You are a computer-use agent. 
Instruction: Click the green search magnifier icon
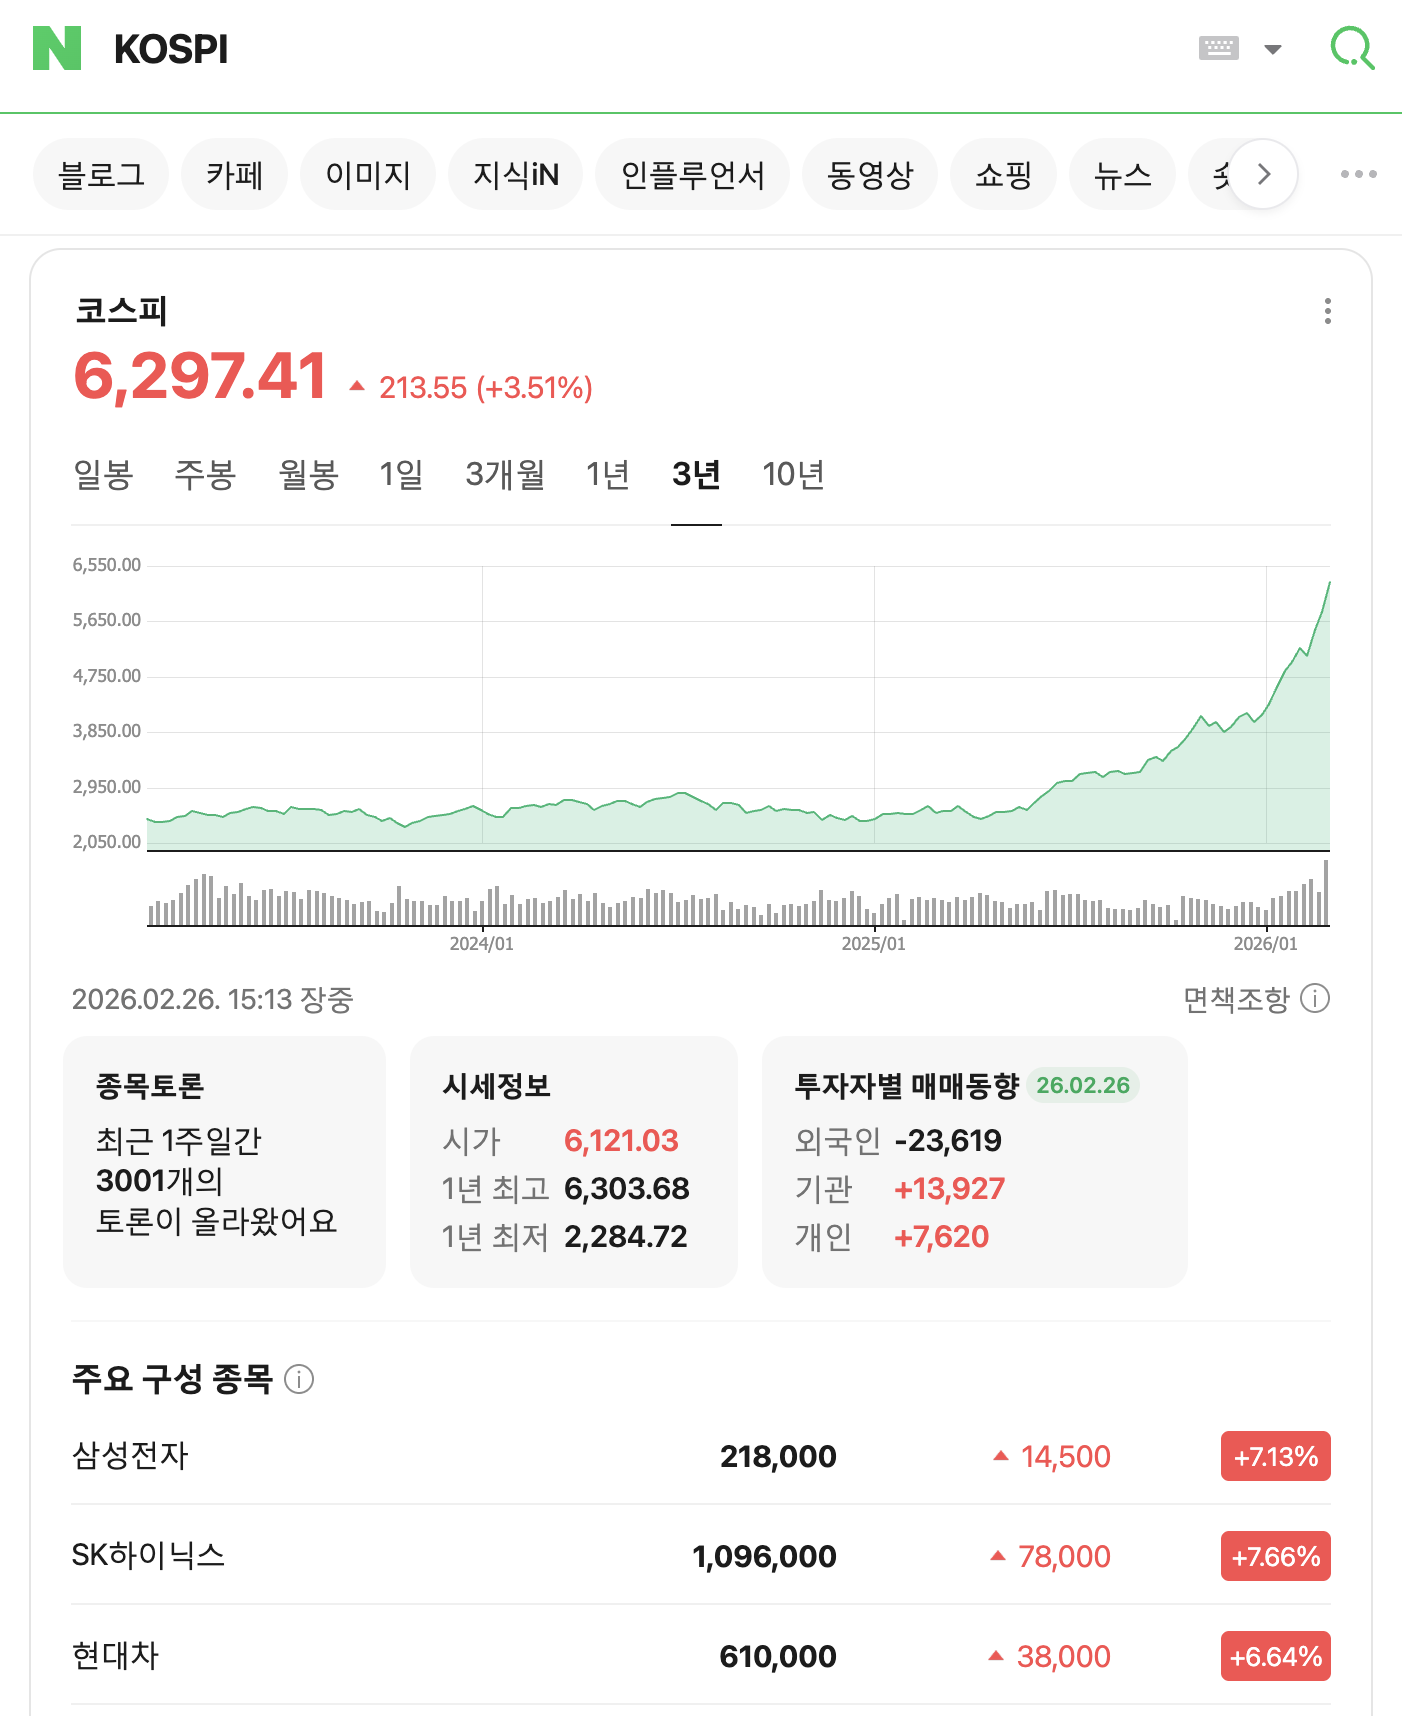pyautogui.click(x=1352, y=48)
